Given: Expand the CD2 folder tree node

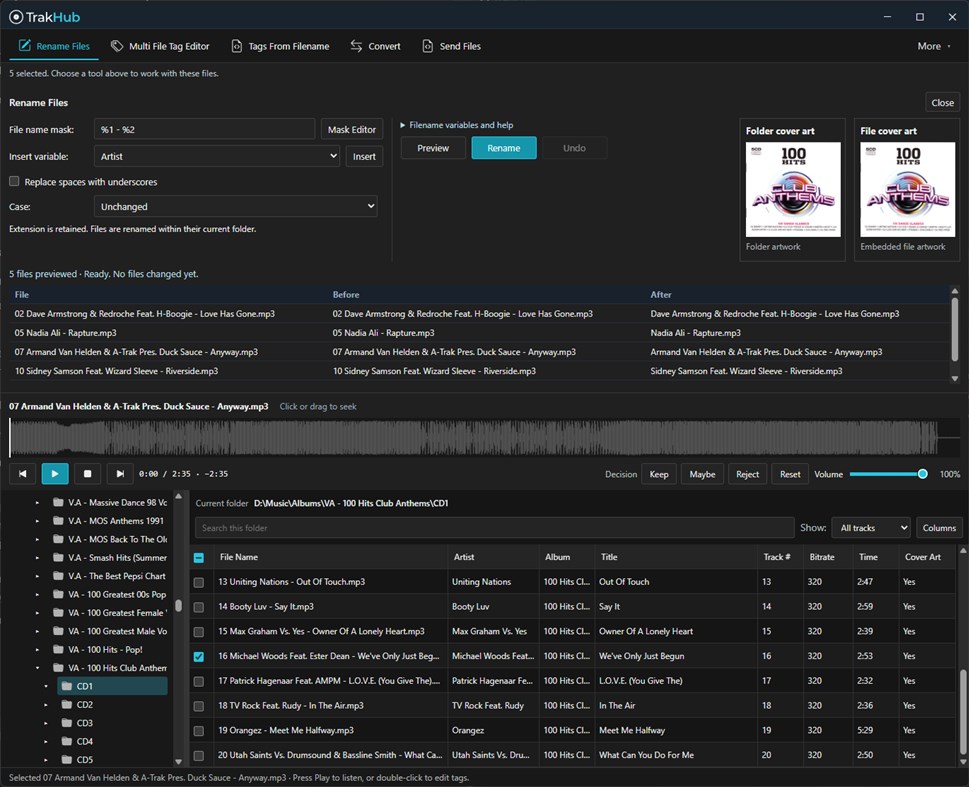Looking at the screenshot, I should (46, 705).
